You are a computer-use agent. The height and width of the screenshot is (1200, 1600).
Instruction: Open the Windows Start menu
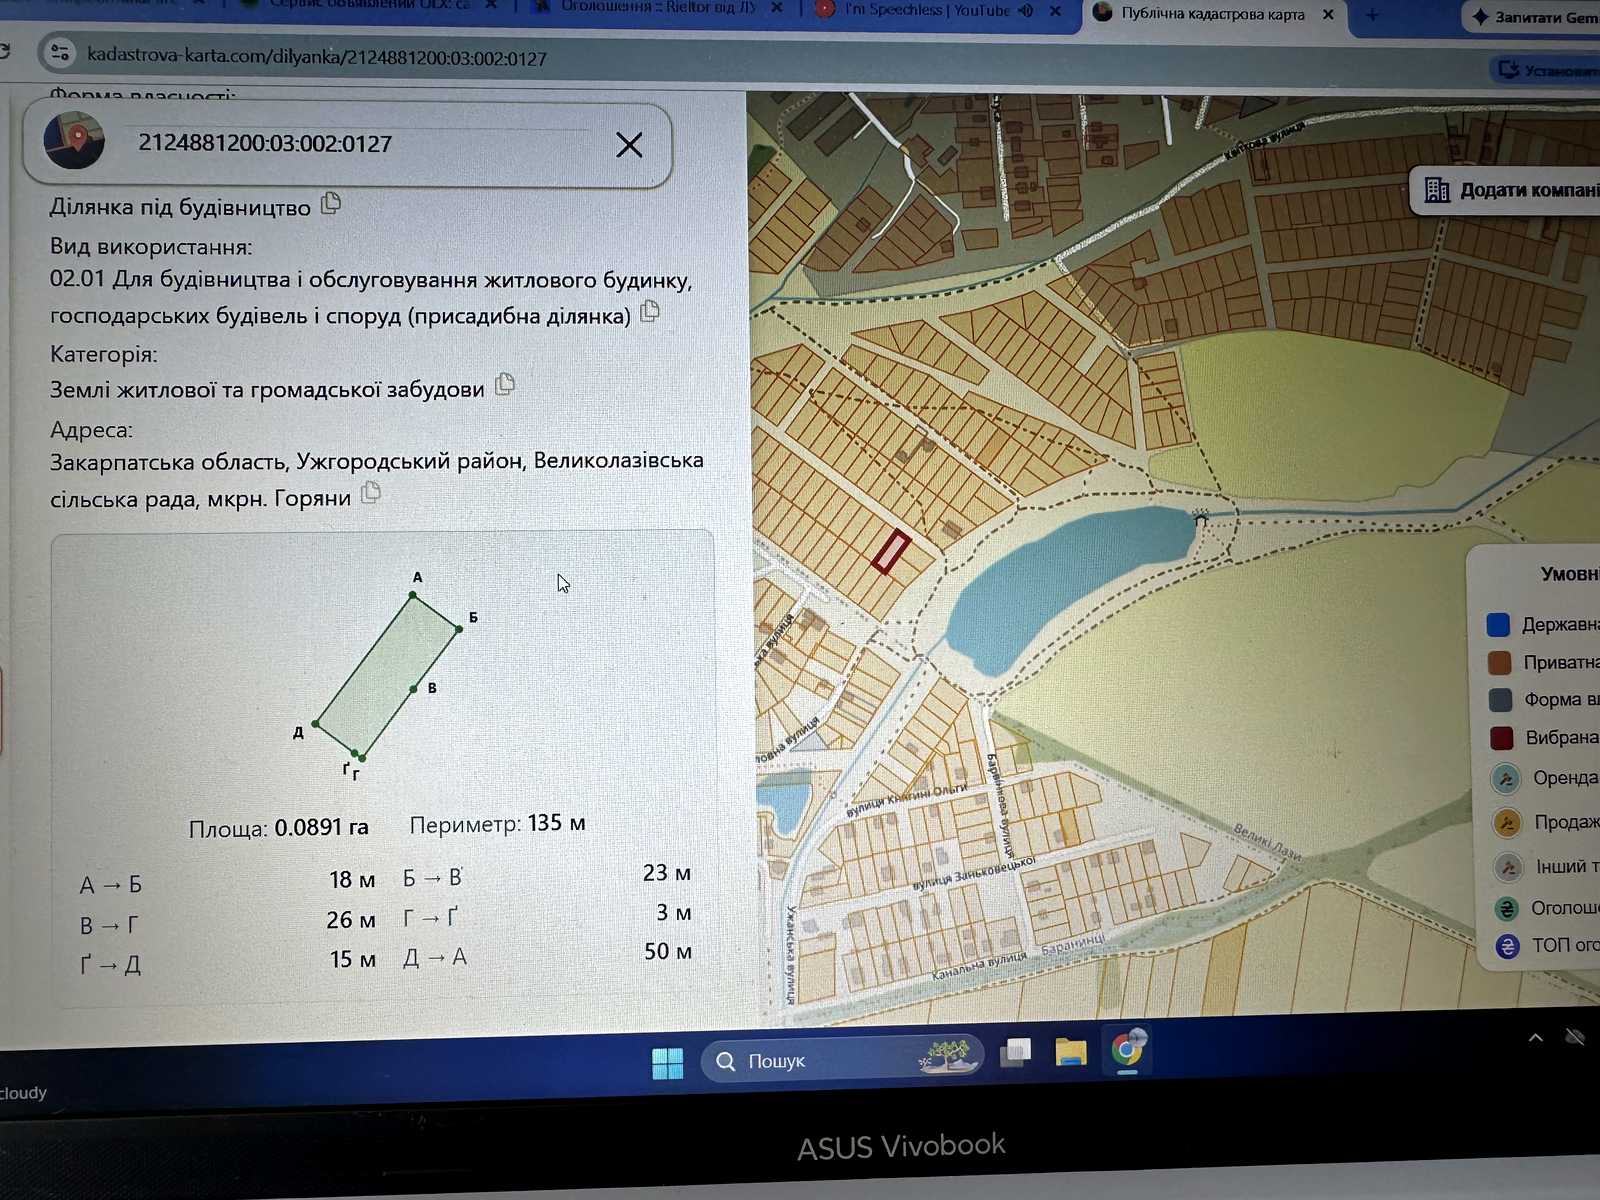pos(667,1063)
